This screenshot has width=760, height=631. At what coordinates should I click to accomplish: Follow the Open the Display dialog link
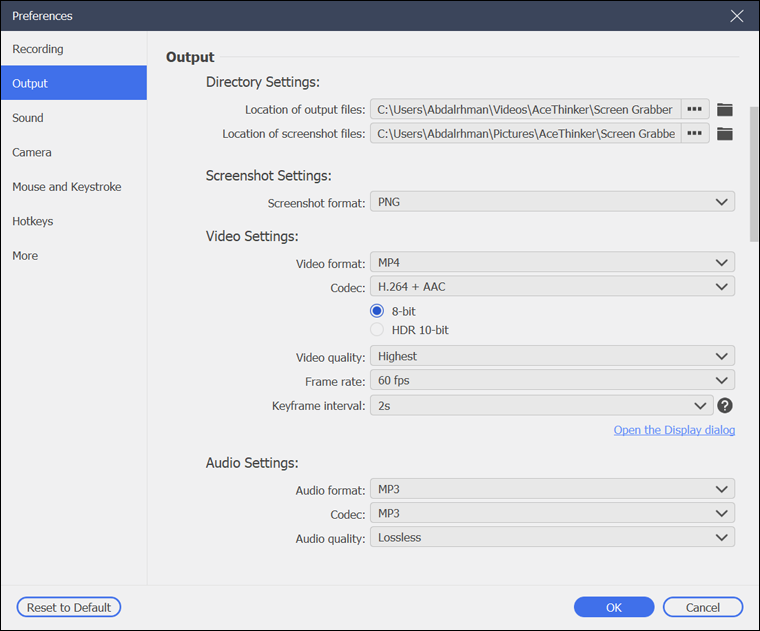(x=674, y=430)
